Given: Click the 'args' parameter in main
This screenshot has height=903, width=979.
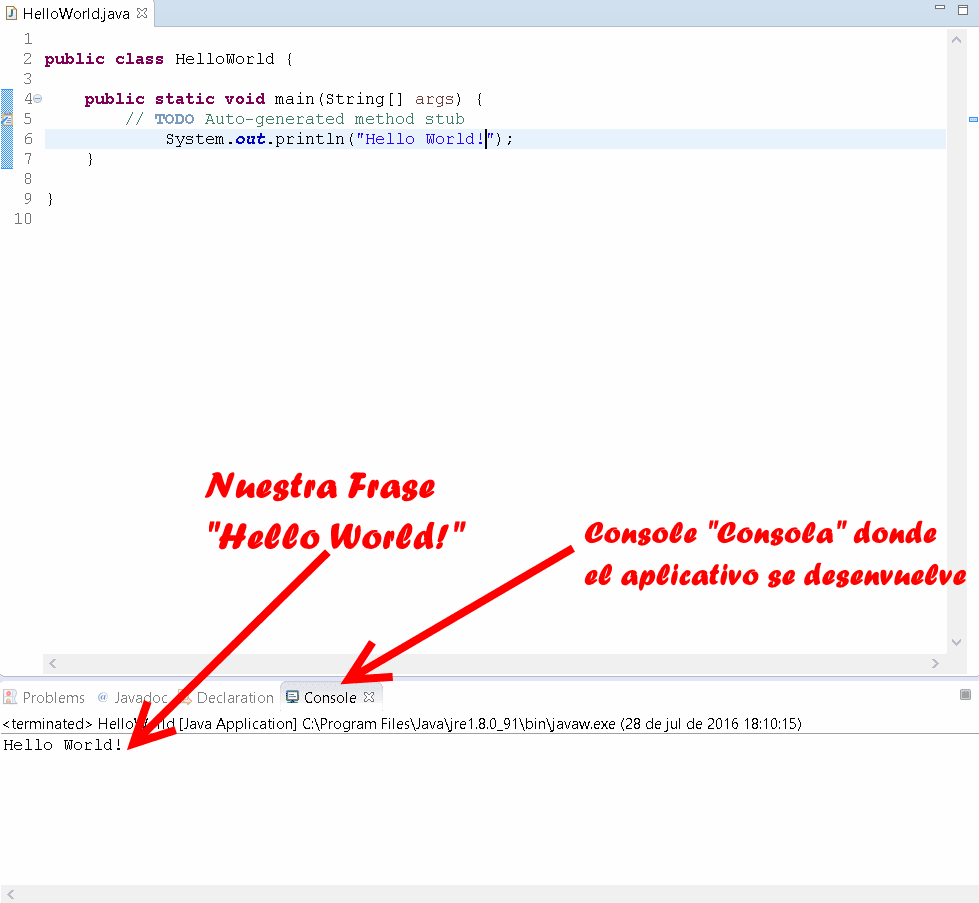Looking at the screenshot, I should pyautogui.click(x=435, y=99).
